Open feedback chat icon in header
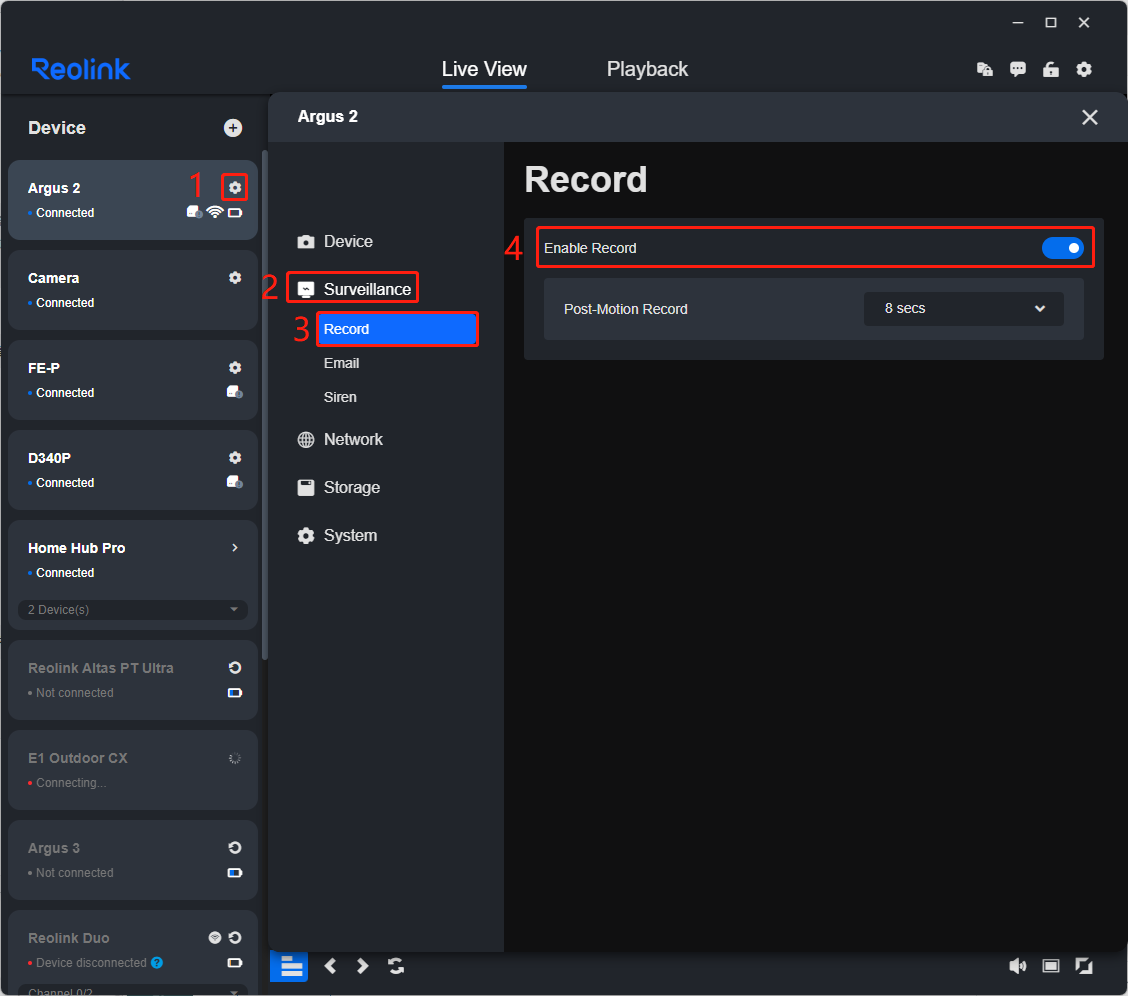1128x996 pixels. pyautogui.click(x=1017, y=69)
